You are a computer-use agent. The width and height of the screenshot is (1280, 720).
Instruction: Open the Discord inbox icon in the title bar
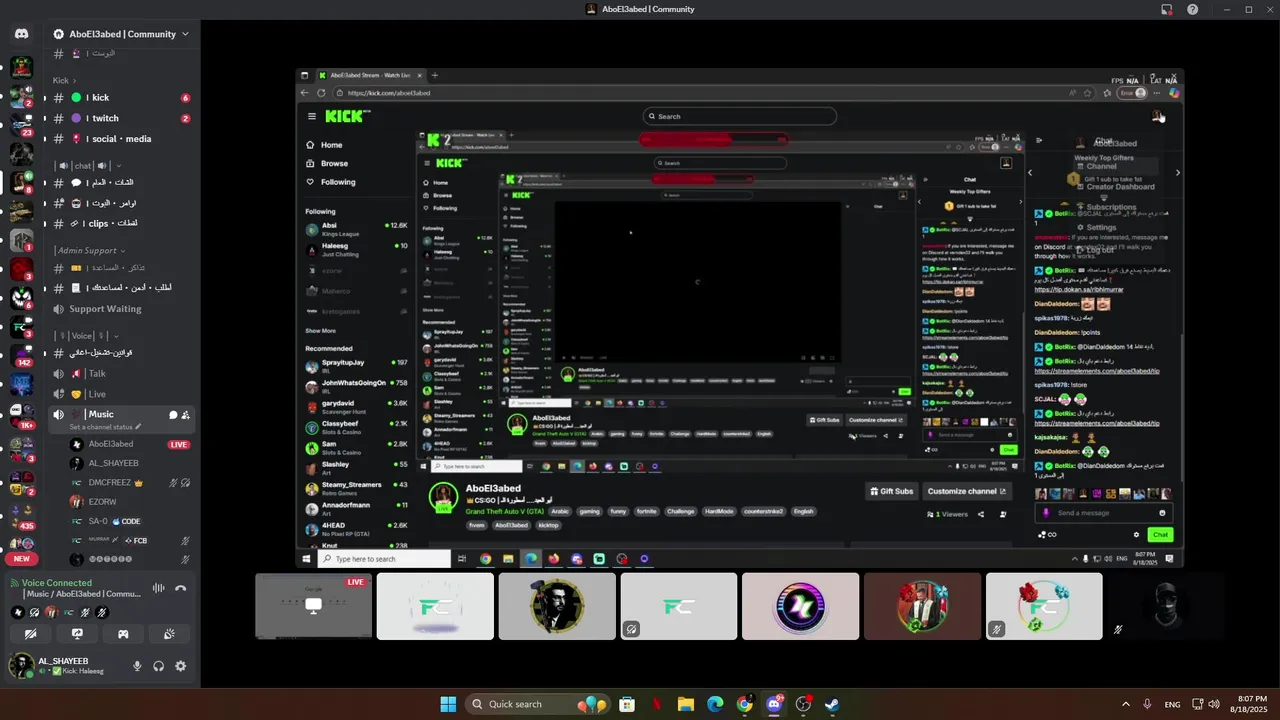click(x=1167, y=9)
